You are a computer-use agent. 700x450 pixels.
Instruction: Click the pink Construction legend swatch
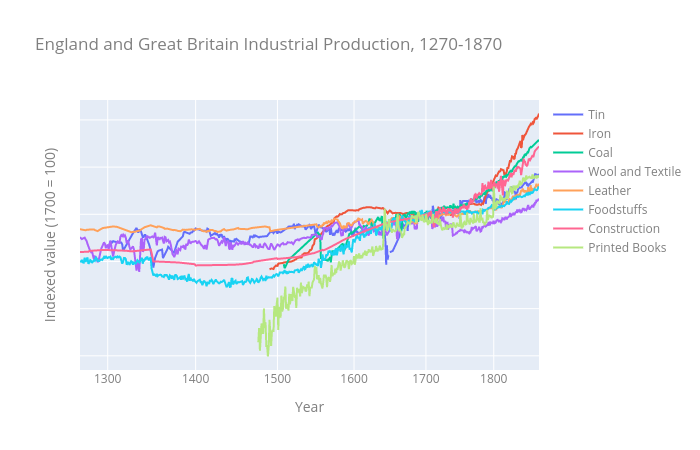[x=568, y=229]
